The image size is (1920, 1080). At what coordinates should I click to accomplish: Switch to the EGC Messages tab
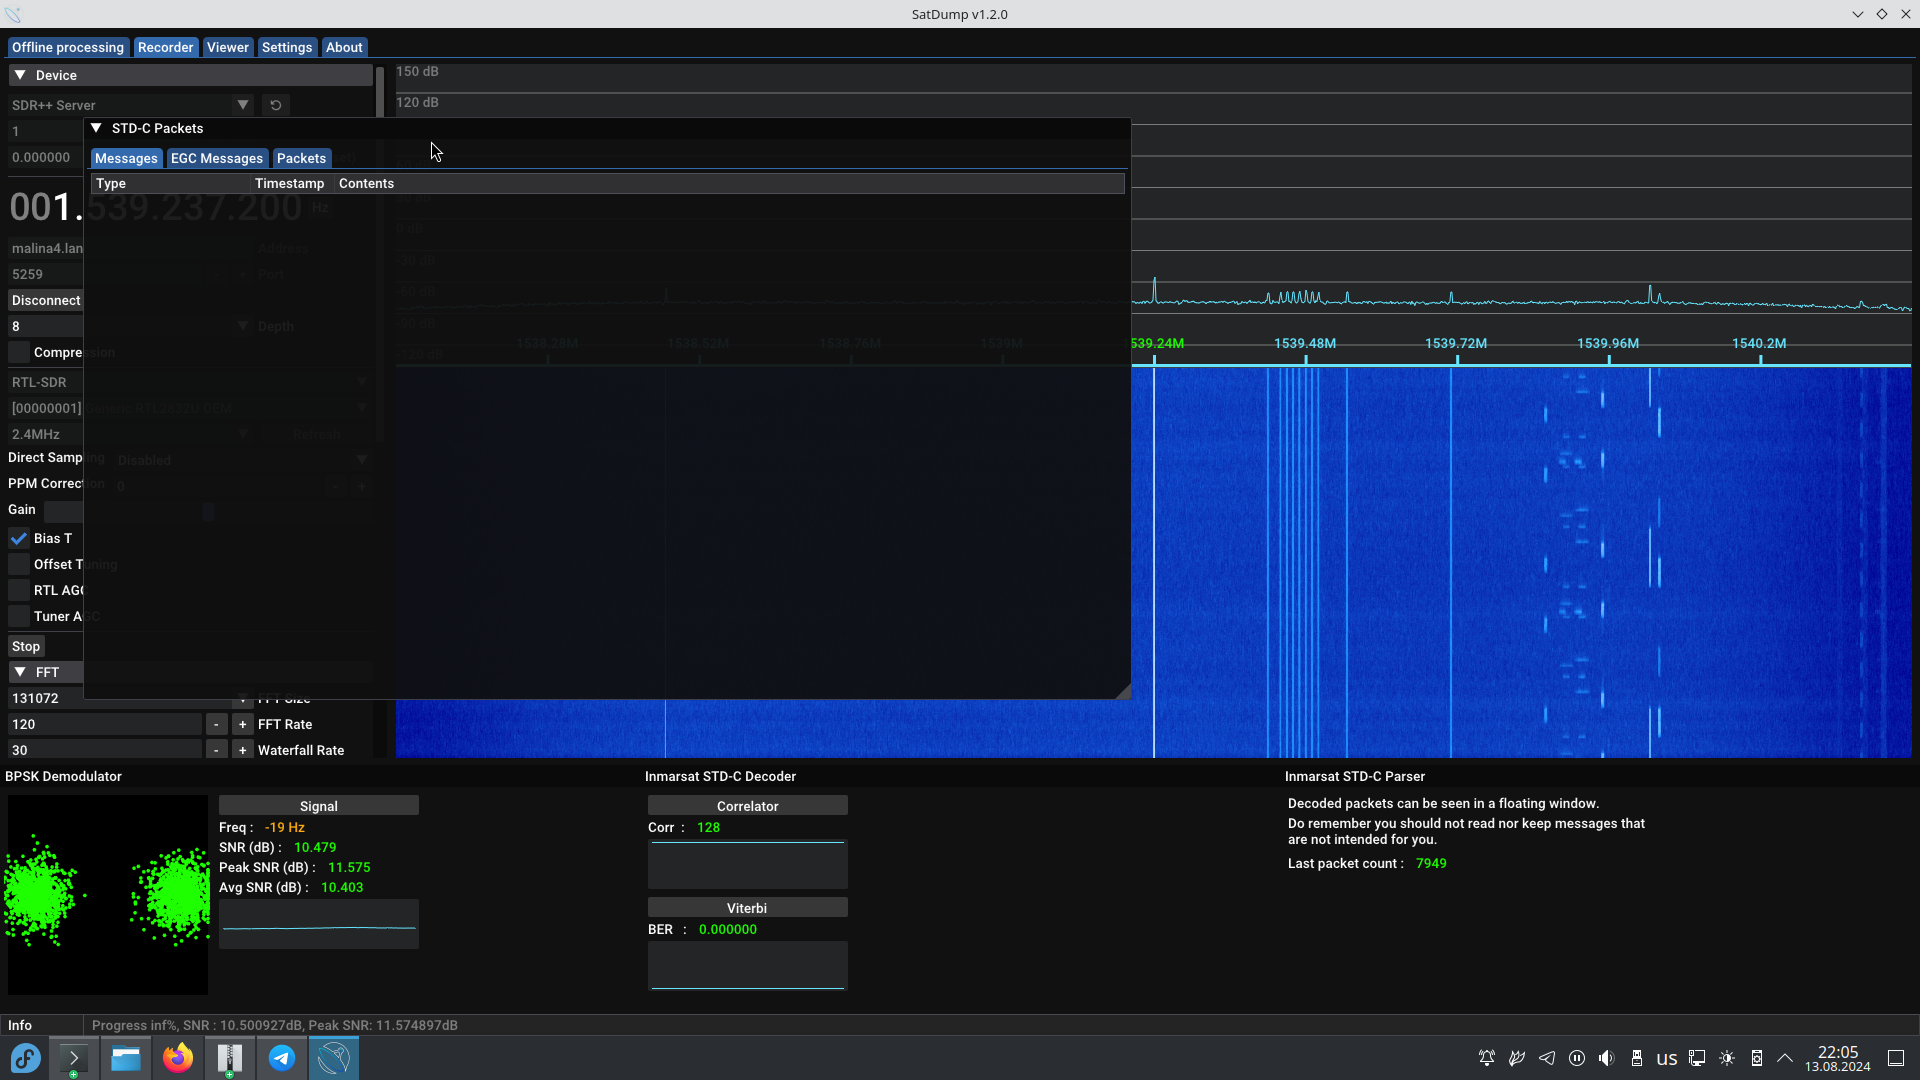point(216,158)
